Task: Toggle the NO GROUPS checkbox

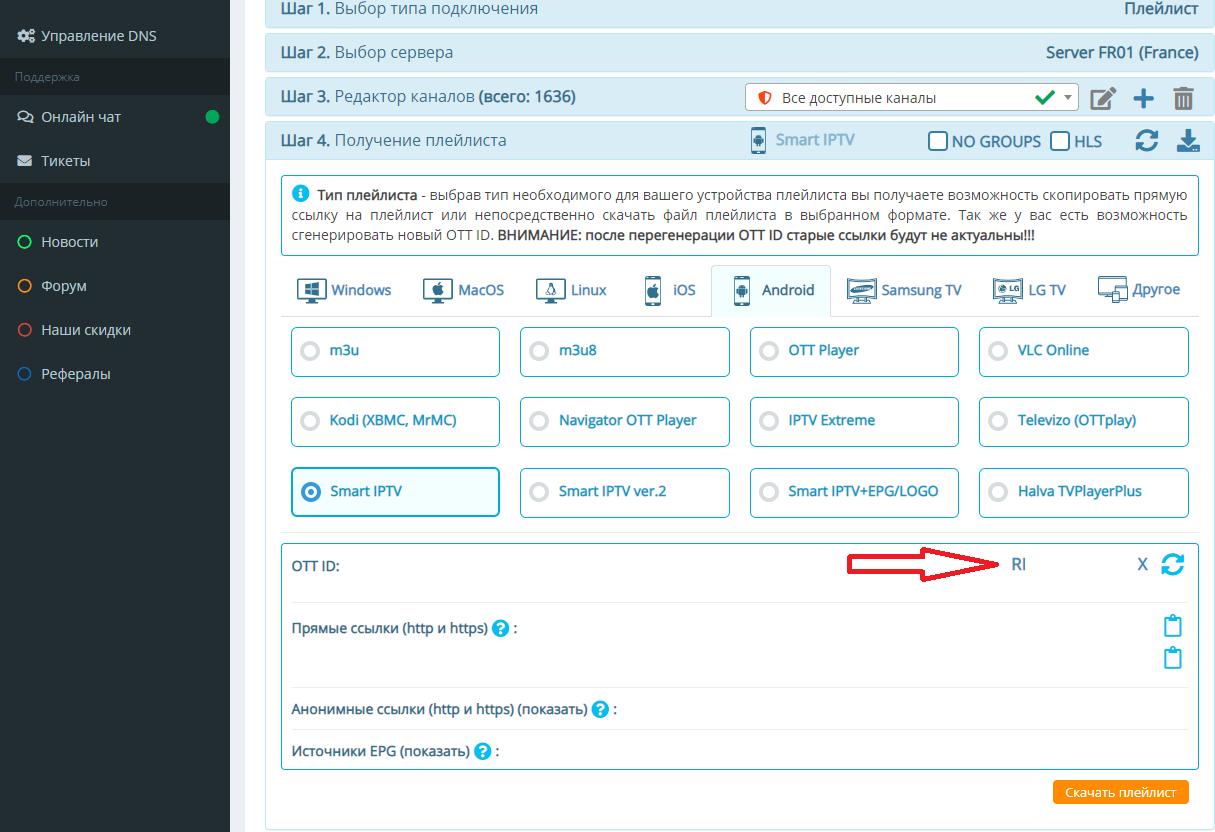Action: coord(938,141)
